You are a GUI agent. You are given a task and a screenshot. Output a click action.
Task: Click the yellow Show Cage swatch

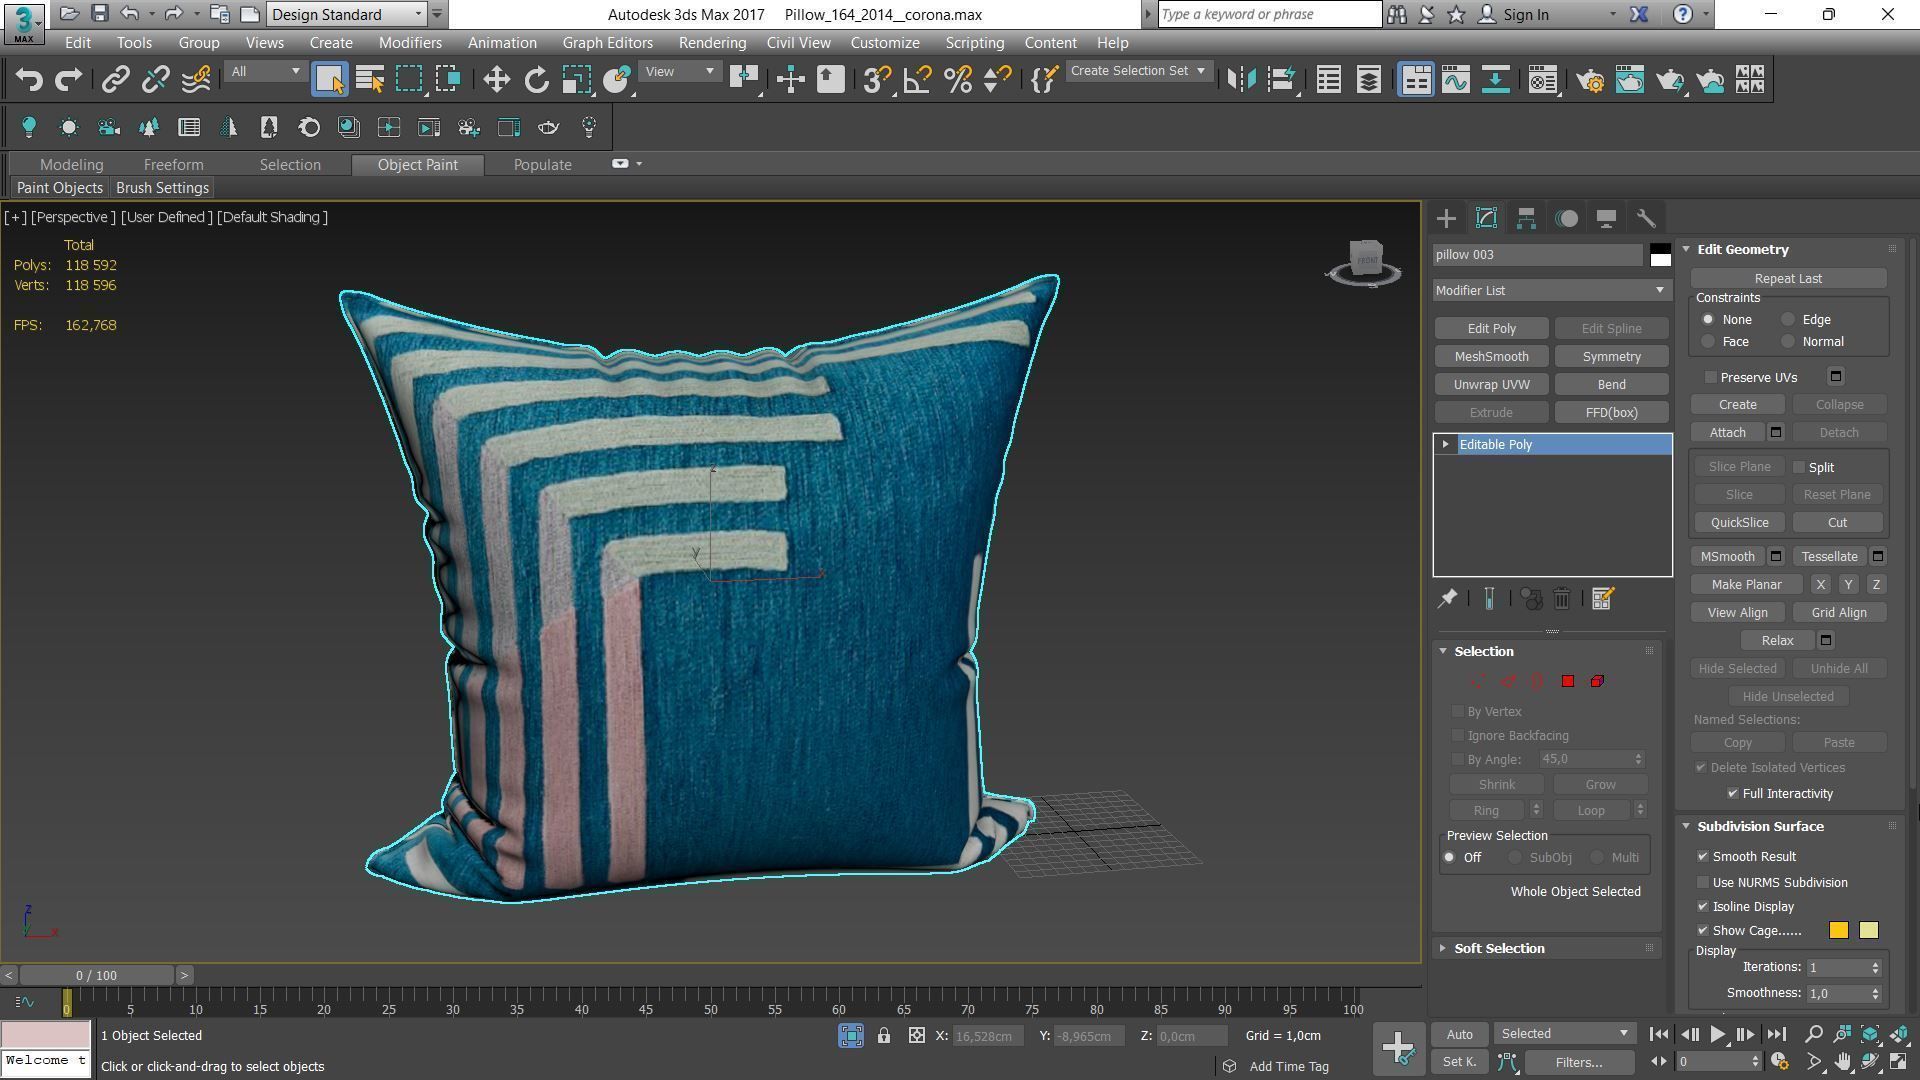(1868, 931)
